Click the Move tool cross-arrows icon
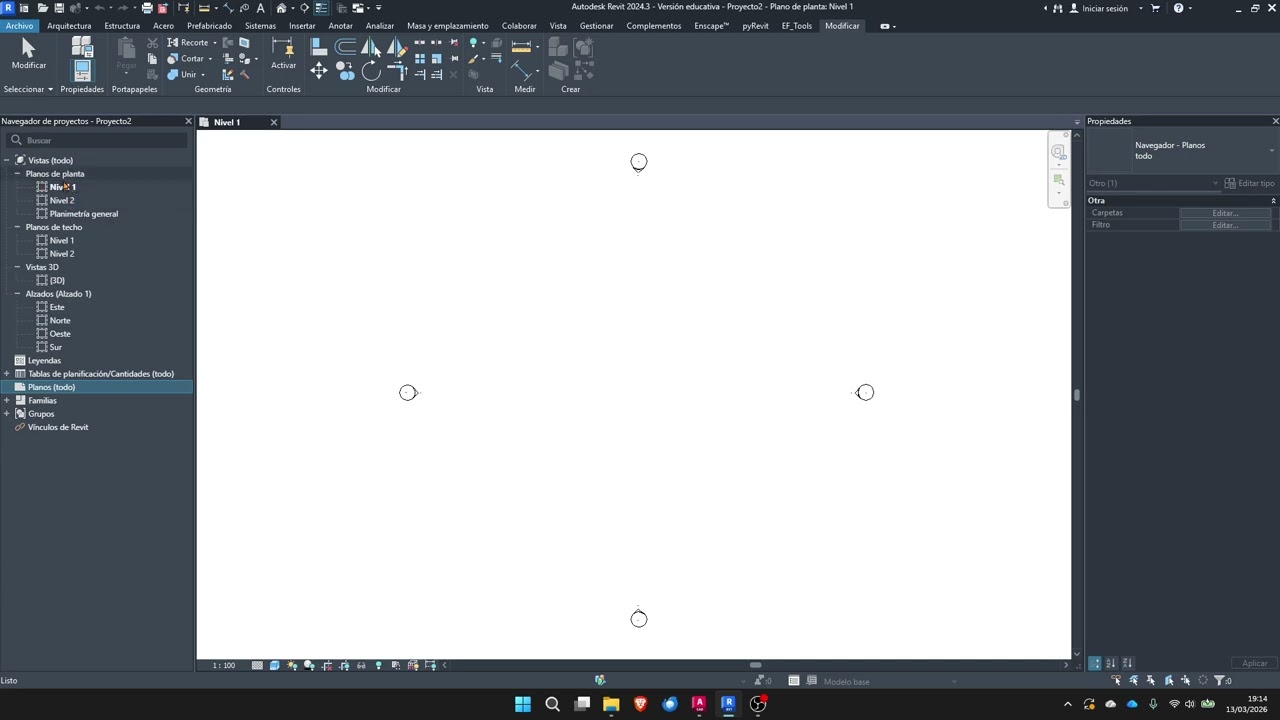The height and width of the screenshot is (720, 1280). pos(319,70)
